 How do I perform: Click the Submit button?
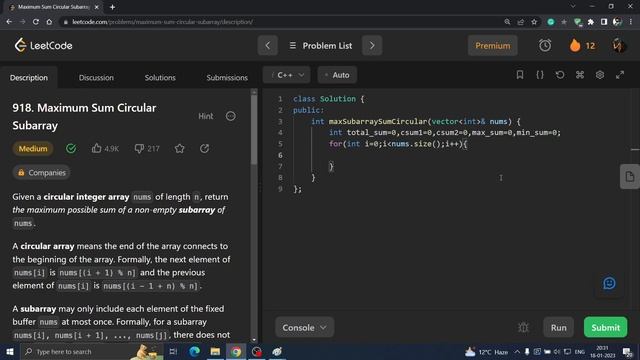[x=605, y=327]
